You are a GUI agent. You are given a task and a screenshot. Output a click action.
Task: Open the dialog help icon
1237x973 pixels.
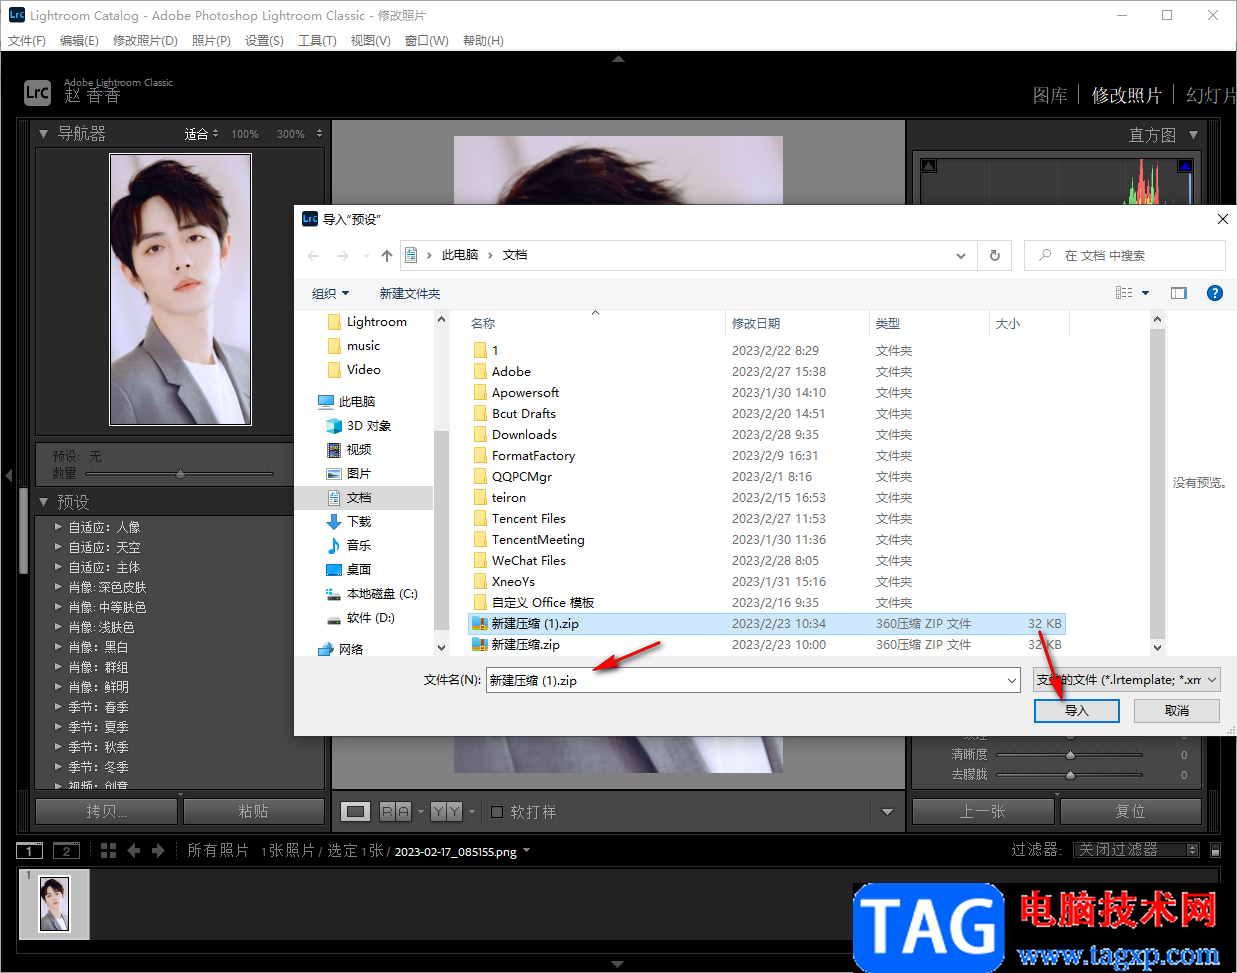[x=1215, y=293]
